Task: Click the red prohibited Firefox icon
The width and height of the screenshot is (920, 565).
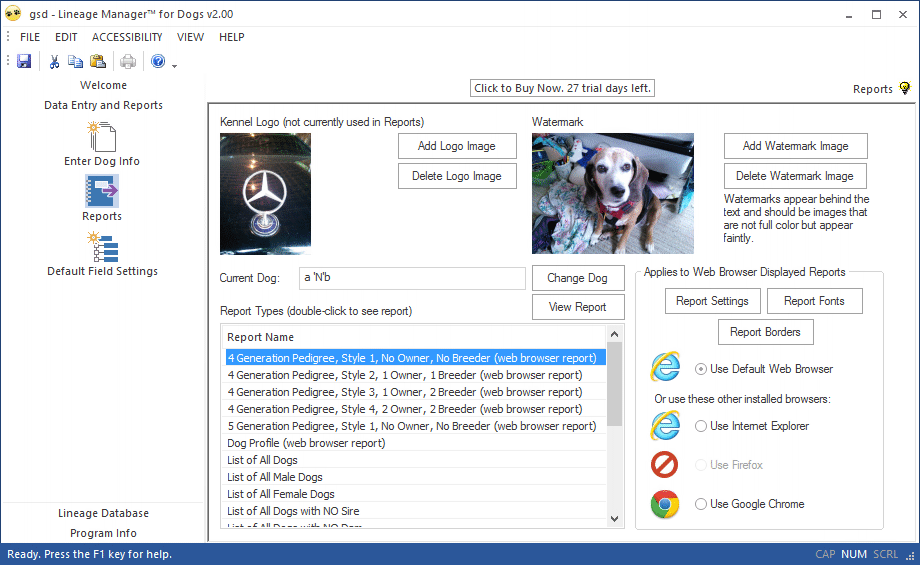Action: pos(664,465)
